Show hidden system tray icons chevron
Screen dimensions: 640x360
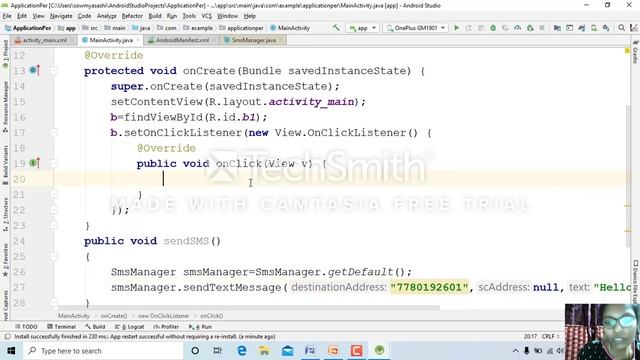click(x=515, y=351)
